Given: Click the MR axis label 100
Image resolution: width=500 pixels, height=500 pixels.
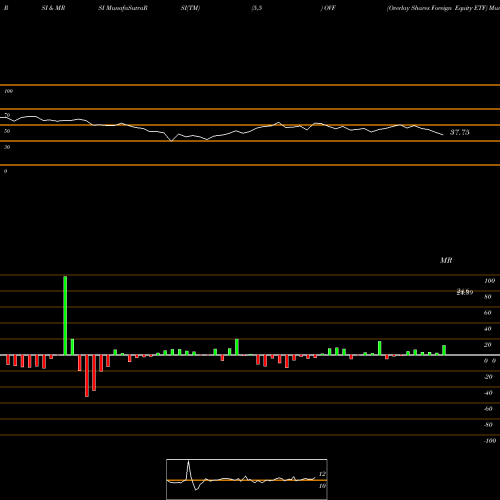Looking at the screenshot, I should click(489, 281).
